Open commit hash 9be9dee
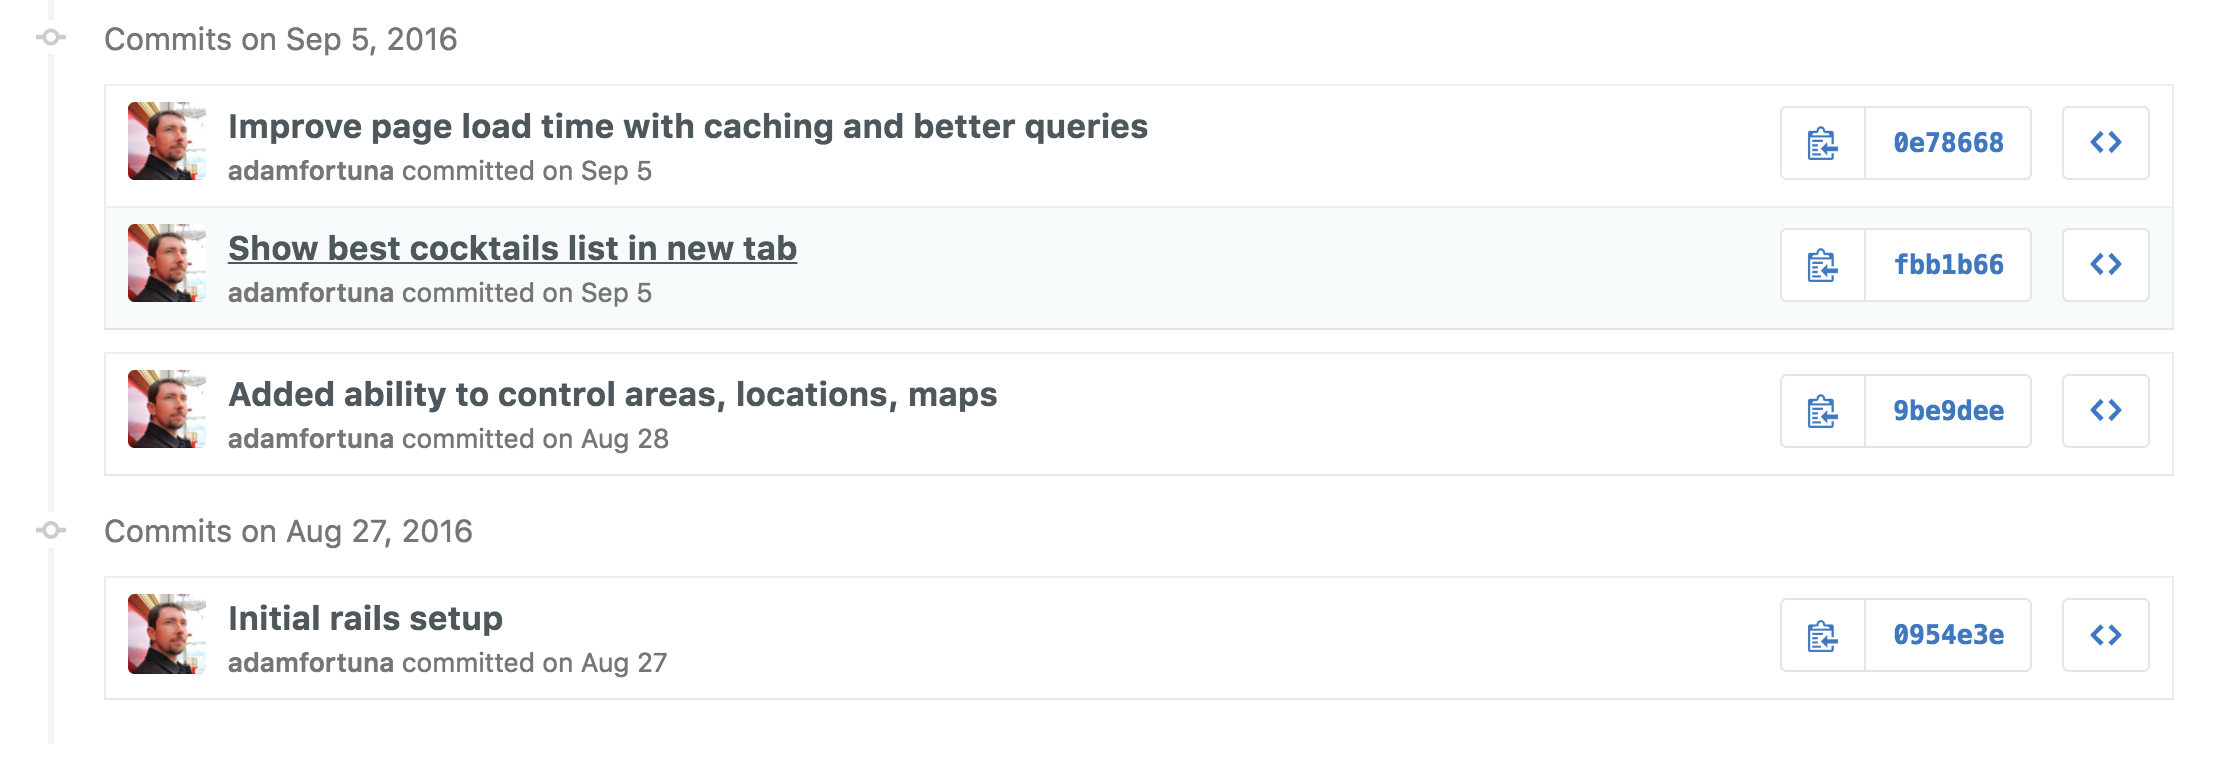This screenshot has width=2234, height=772. click(x=1948, y=411)
